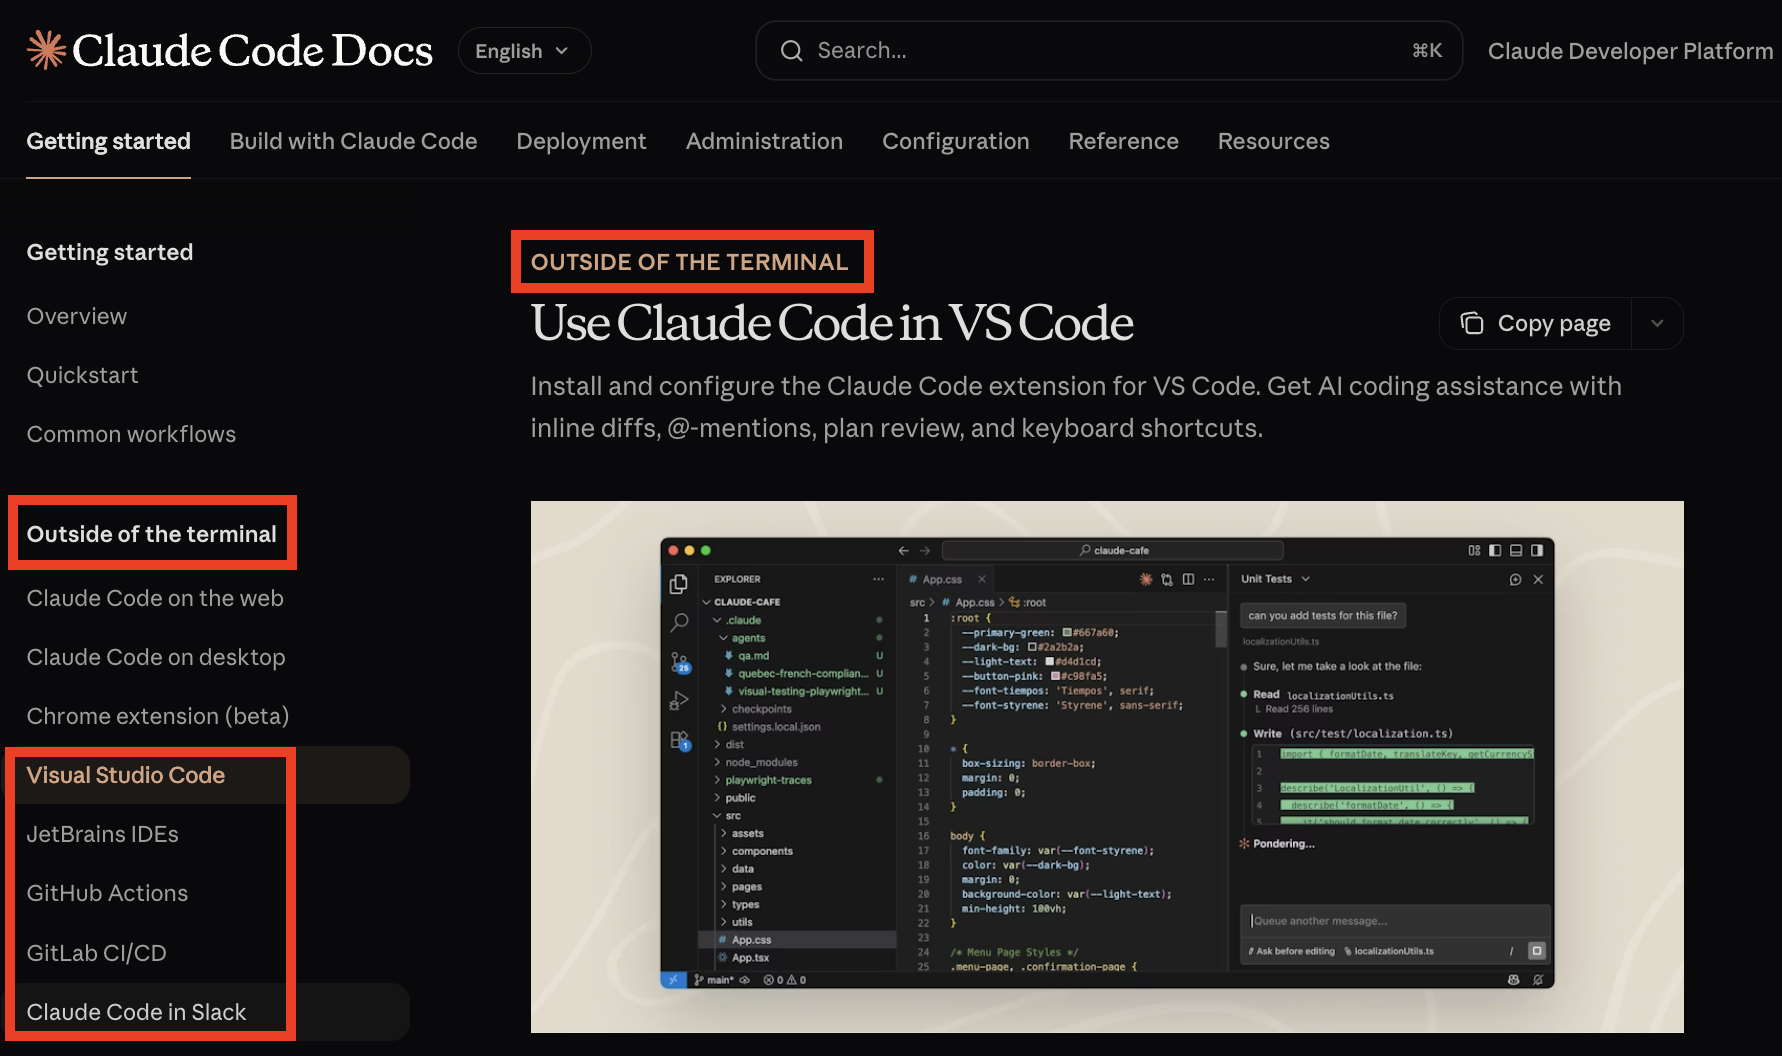This screenshot has height=1056, width=1782.
Task: Click the #d4d1cd light-text color swatch
Action: coord(1049,661)
